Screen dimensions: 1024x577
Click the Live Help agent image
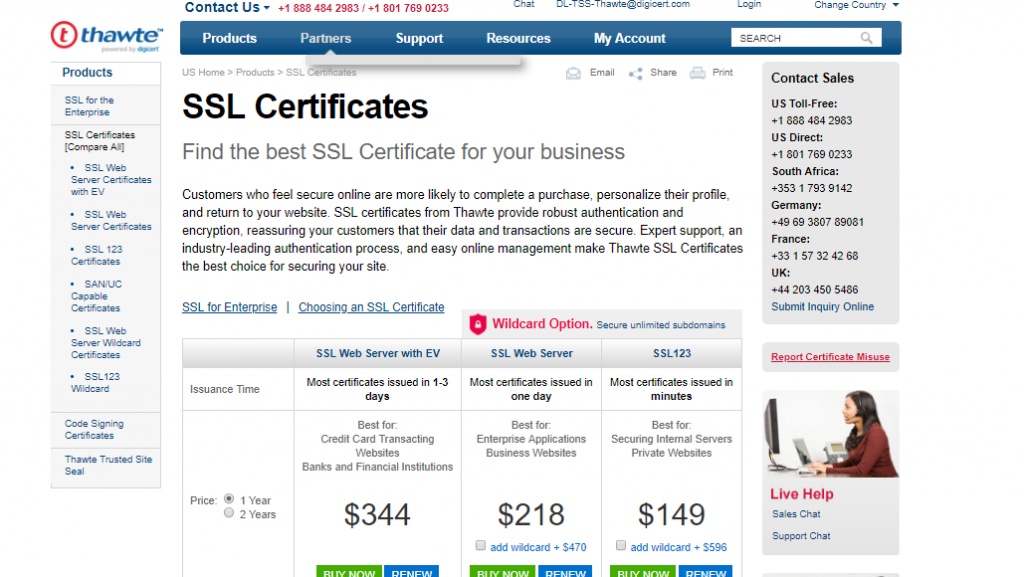(x=829, y=432)
